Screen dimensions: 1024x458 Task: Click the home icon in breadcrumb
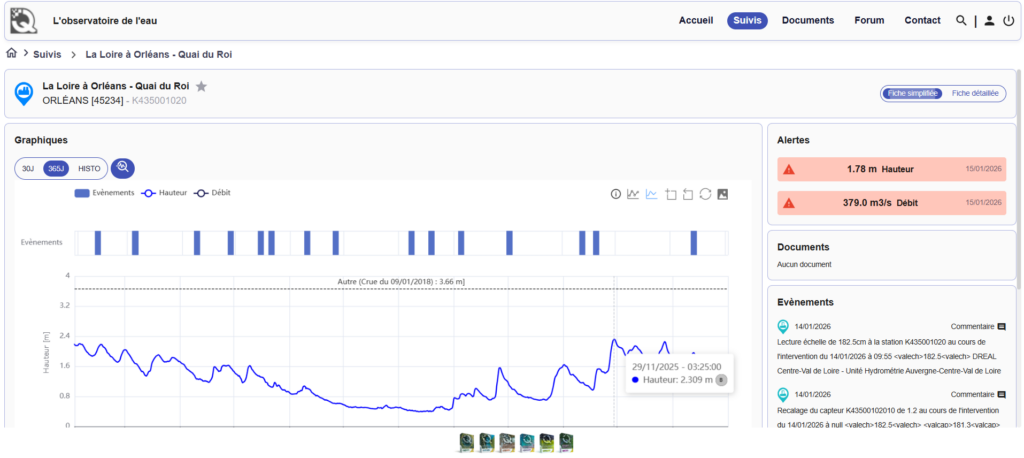12,53
